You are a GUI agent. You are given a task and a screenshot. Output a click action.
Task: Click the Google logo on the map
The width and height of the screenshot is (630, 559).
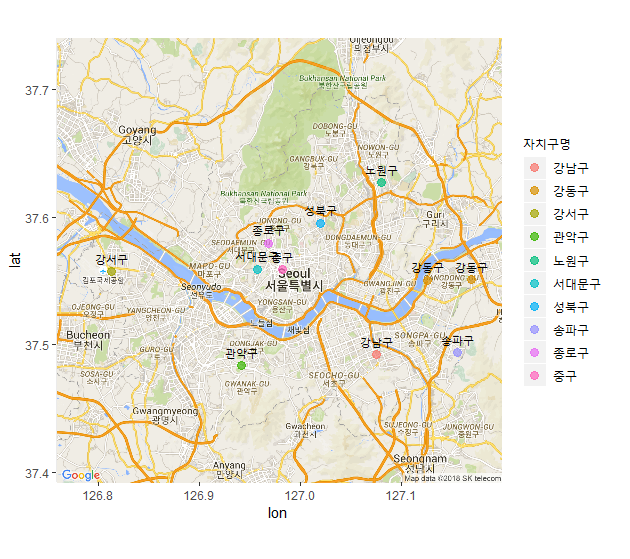(81, 475)
